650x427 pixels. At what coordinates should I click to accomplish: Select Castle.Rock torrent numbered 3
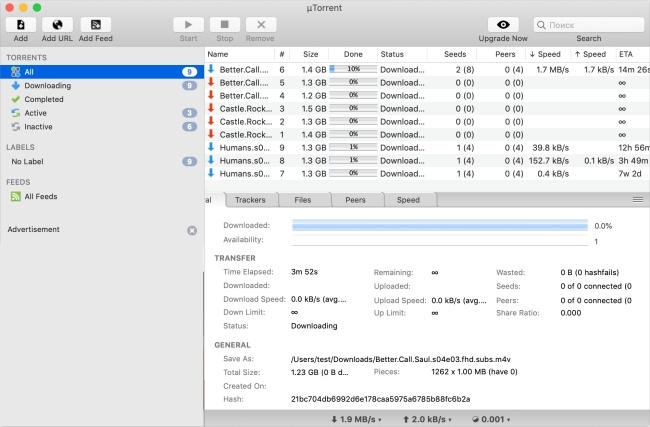pos(427,109)
